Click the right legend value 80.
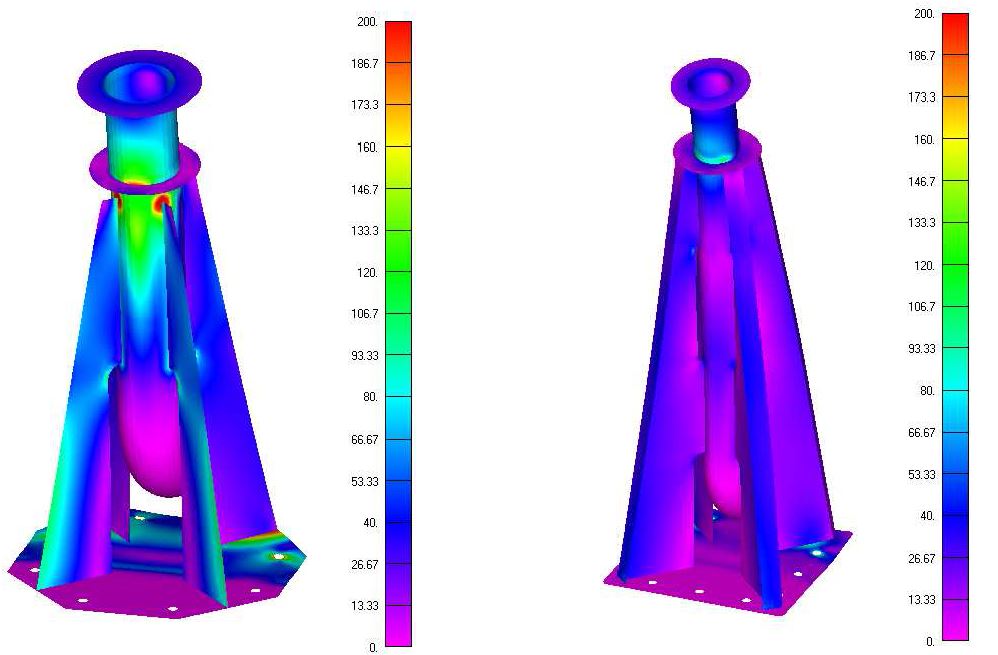This screenshot has height=655, width=998. (x=927, y=390)
